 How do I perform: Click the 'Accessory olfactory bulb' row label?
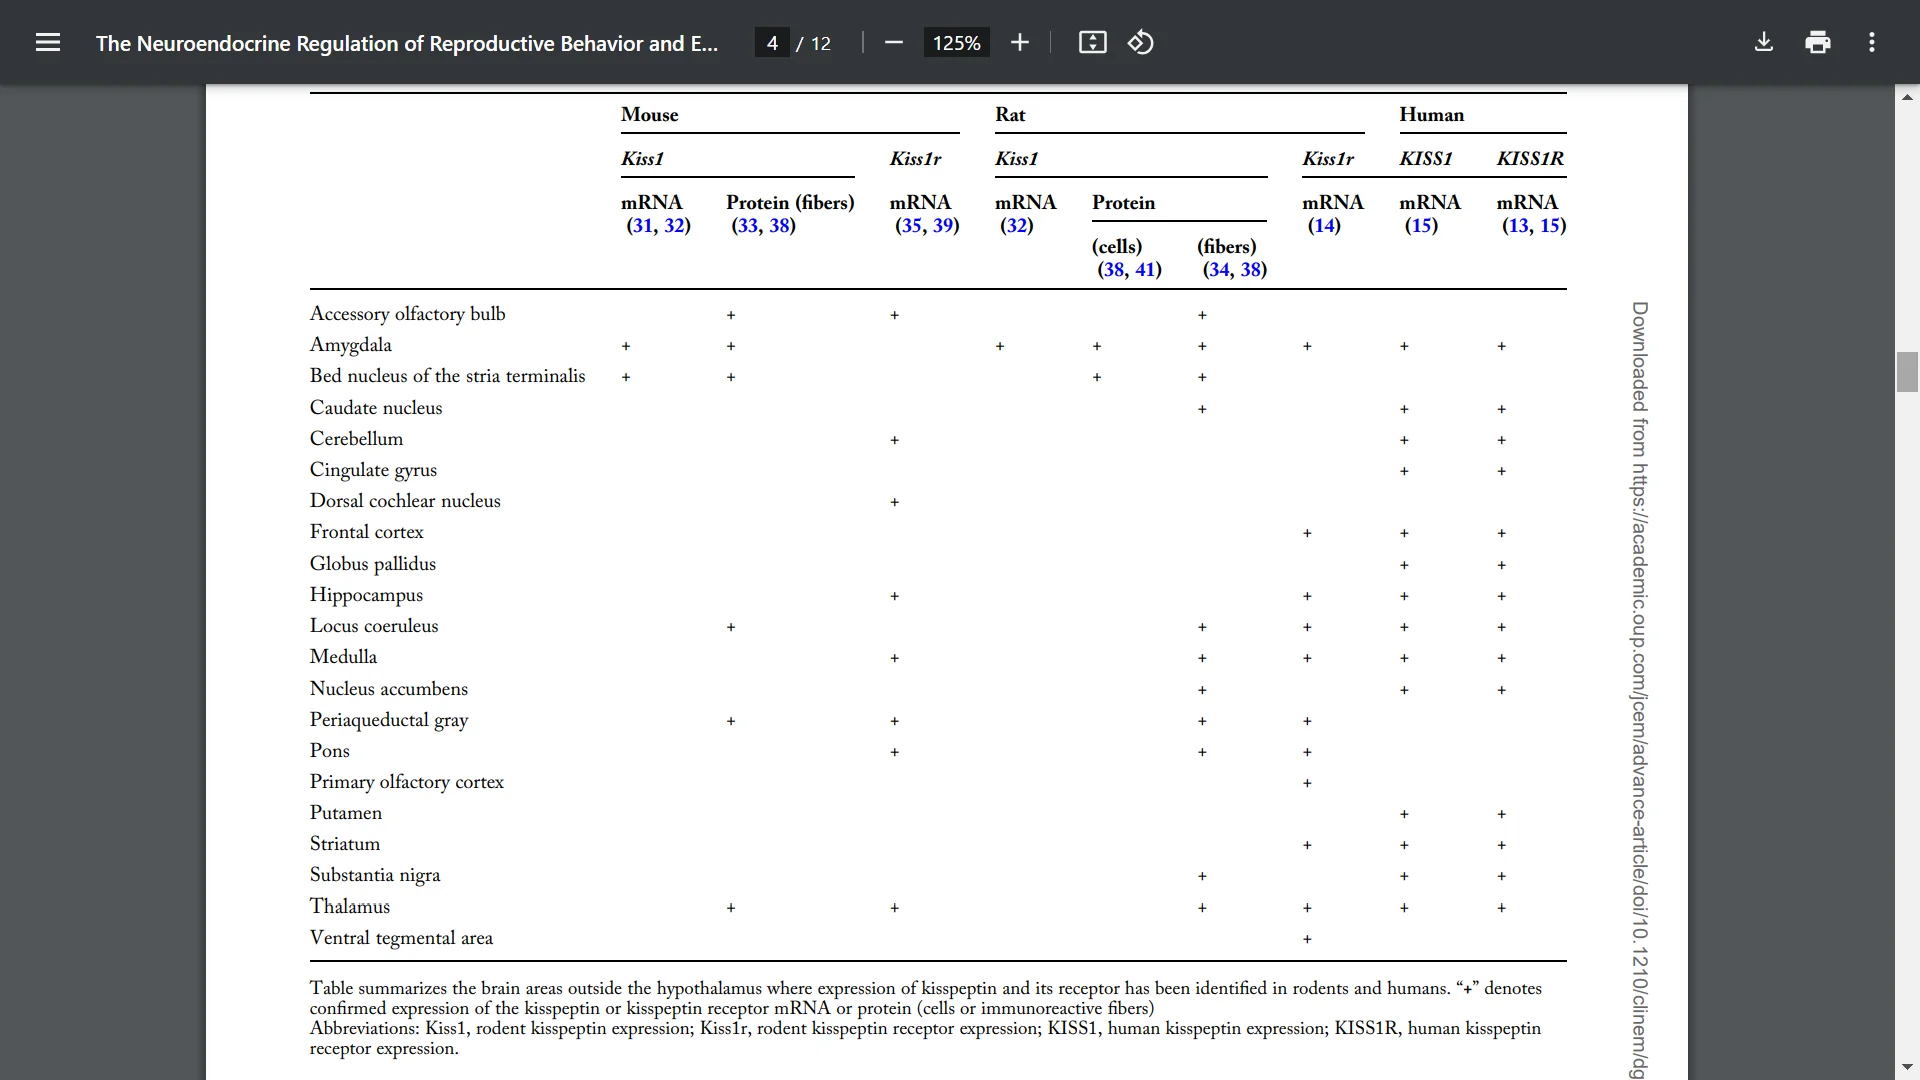coord(407,313)
